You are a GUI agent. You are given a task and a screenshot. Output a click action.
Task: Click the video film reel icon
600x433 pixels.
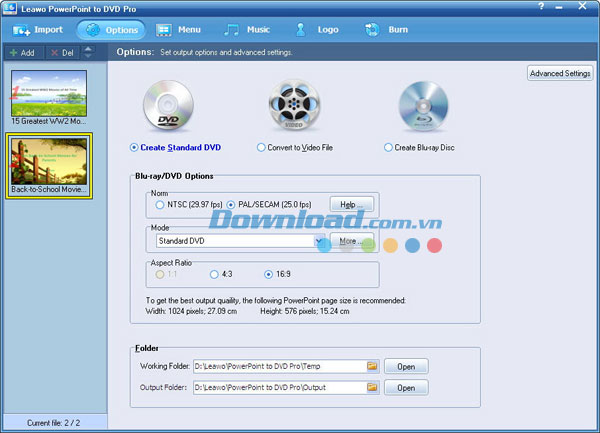point(294,105)
